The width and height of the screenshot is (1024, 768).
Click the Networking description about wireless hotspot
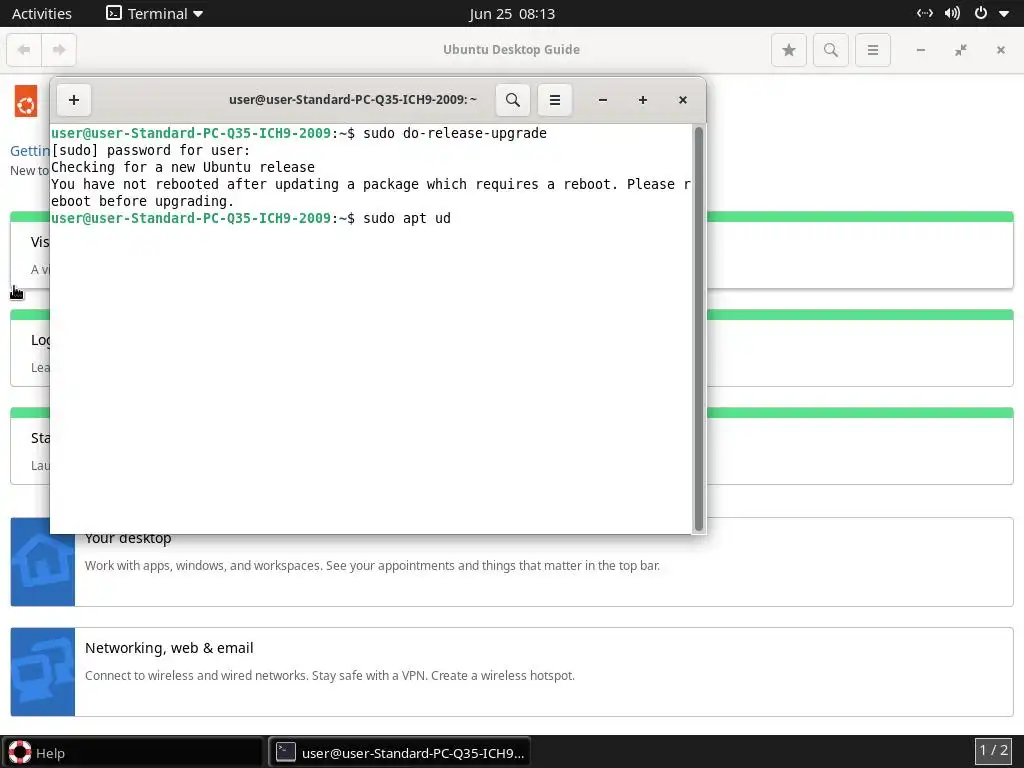pos(330,675)
